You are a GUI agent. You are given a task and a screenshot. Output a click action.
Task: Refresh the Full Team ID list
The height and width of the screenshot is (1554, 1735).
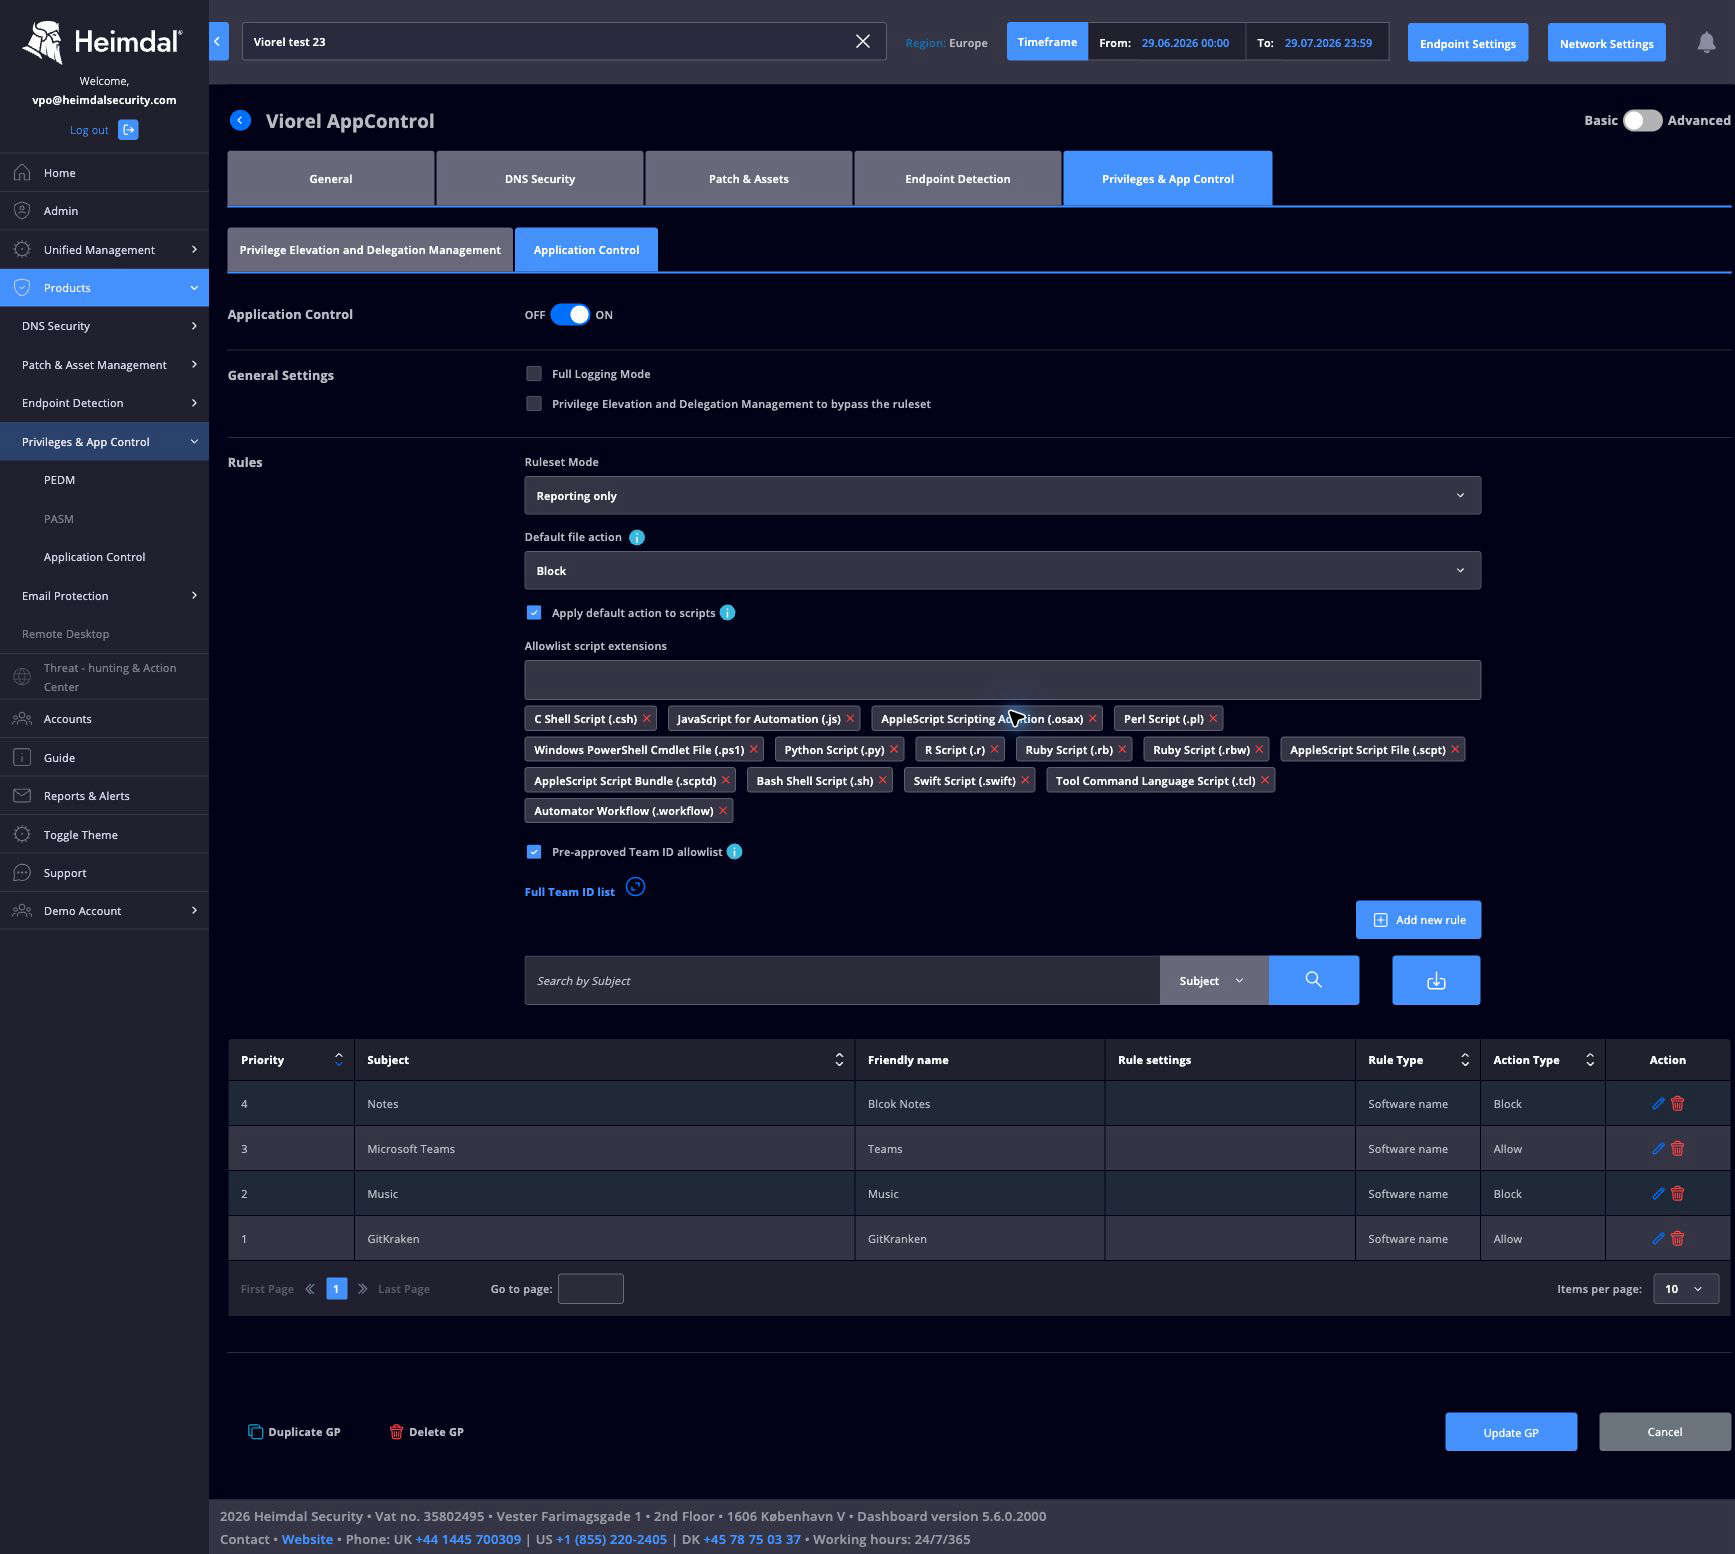click(635, 887)
